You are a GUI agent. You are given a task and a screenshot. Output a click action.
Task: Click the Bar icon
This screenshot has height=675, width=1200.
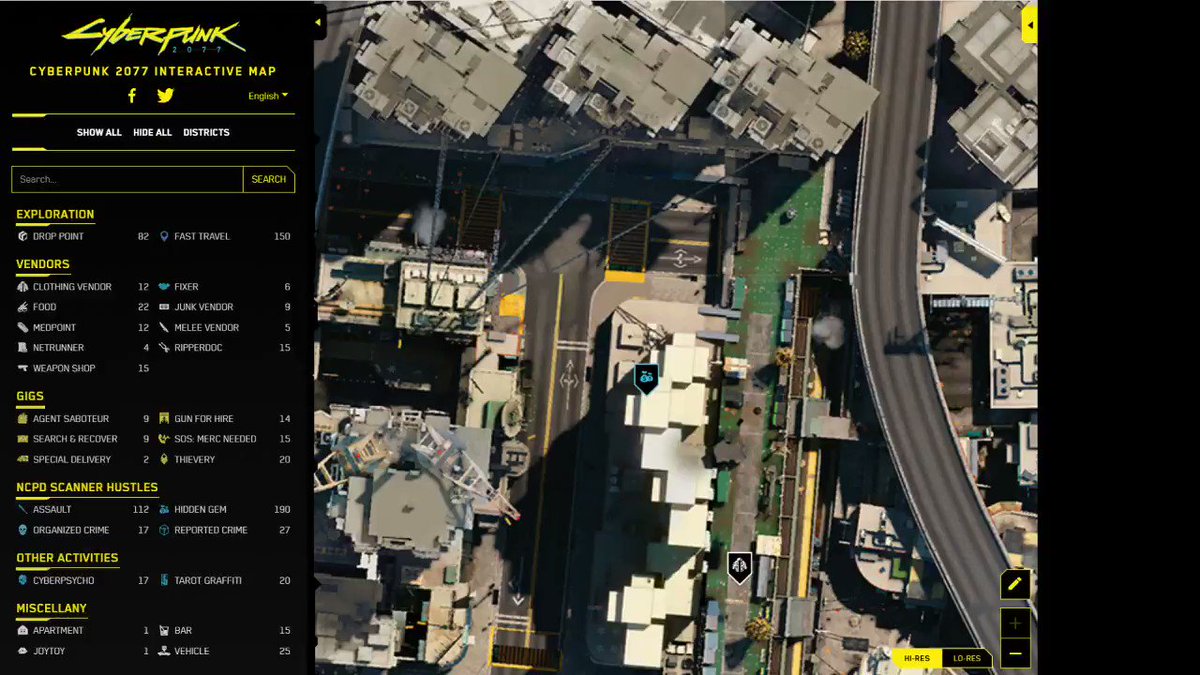[164, 631]
